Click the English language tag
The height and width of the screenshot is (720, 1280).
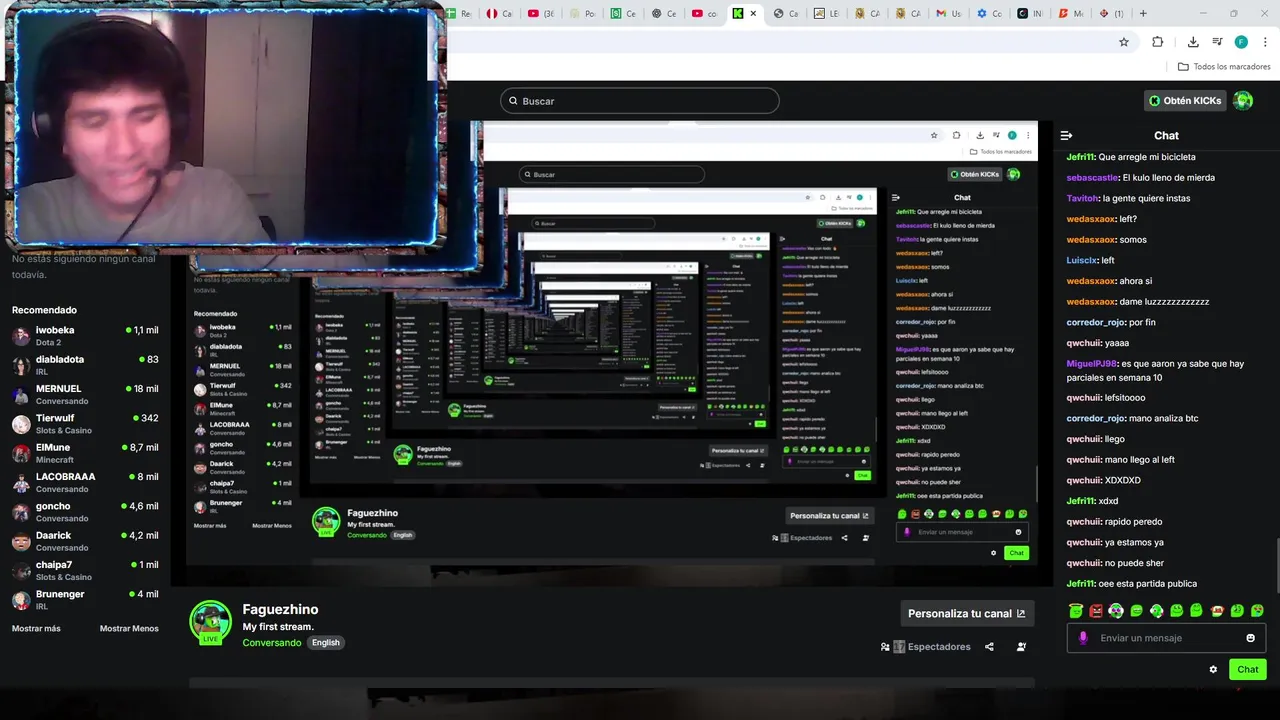point(326,642)
